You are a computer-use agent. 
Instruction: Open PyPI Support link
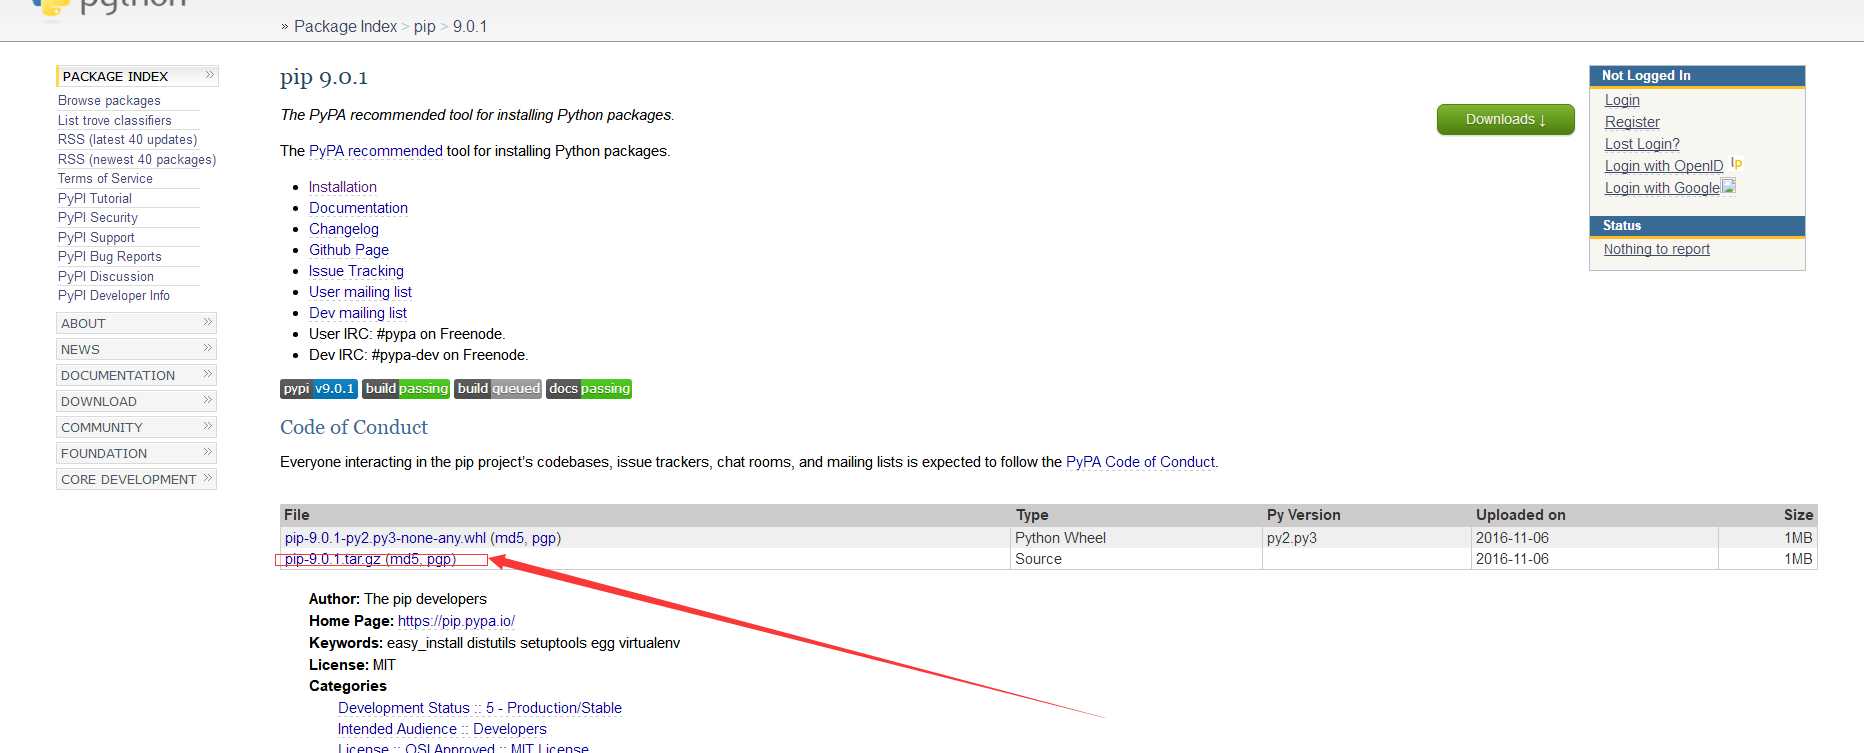click(x=96, y=237)
